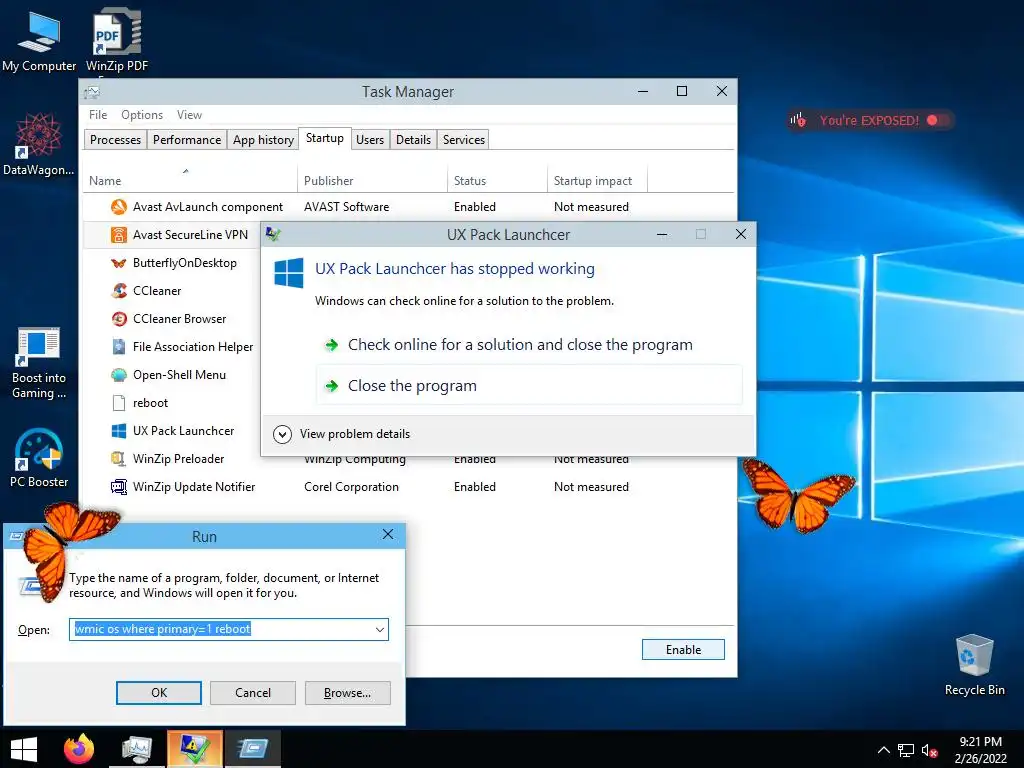
Task: Click ButterflyOnDesktop startup entry icon
Action: tap(119, 263)
